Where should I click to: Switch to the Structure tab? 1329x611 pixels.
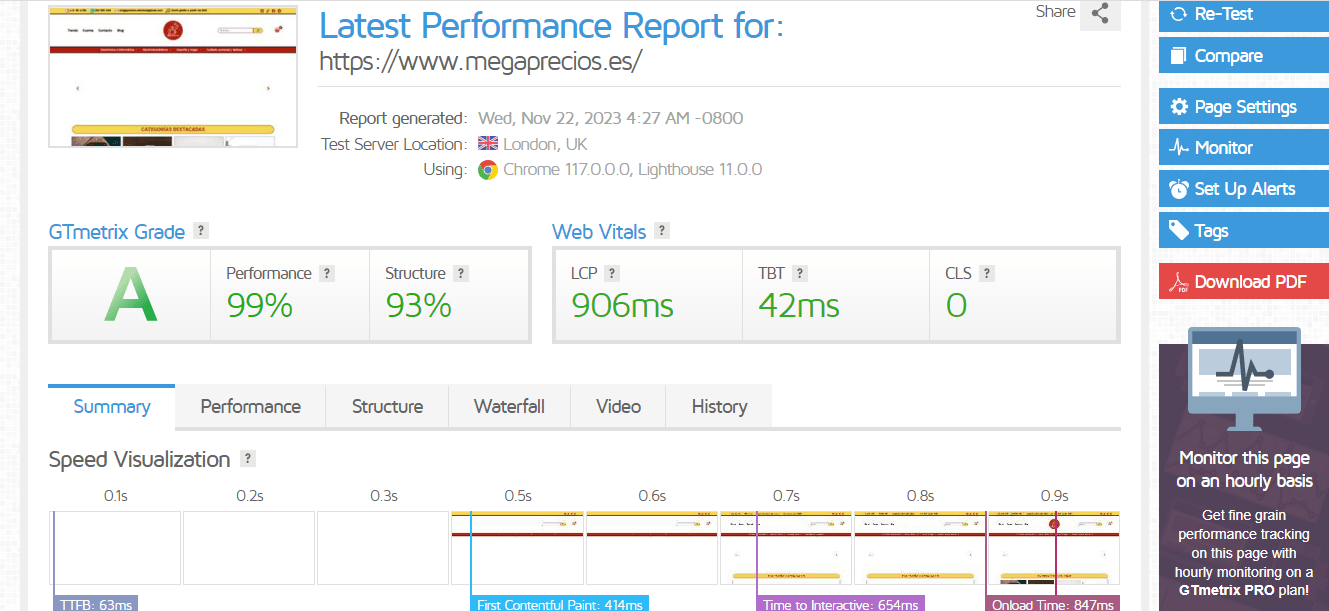tap(387, 406)
